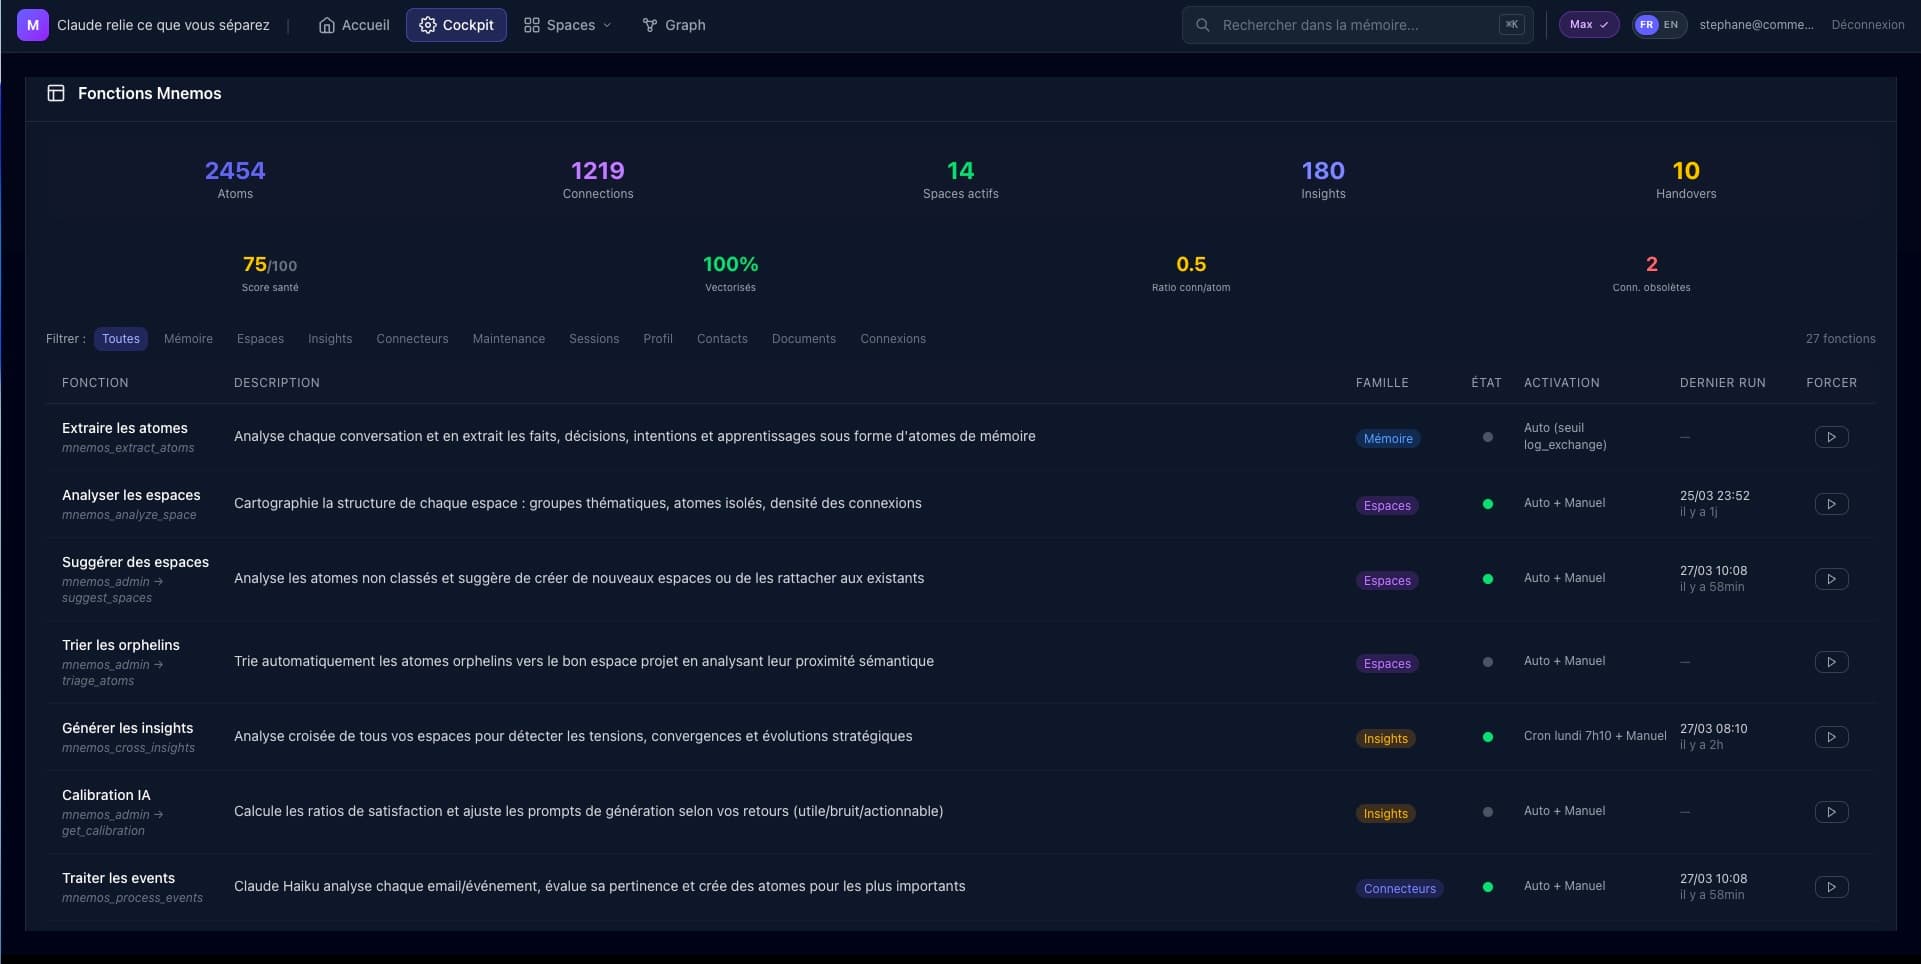Click the purple M app logo

click(x=32, y=25)
